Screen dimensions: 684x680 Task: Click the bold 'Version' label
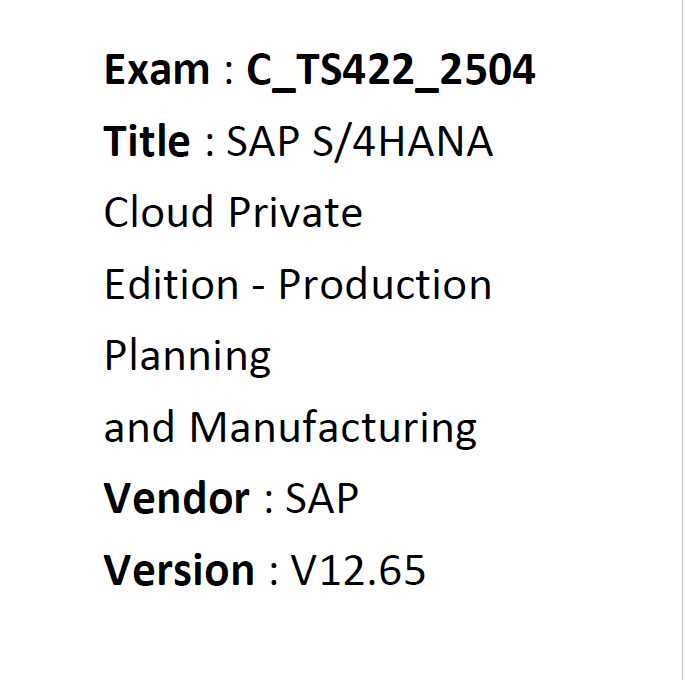(179, 569)
